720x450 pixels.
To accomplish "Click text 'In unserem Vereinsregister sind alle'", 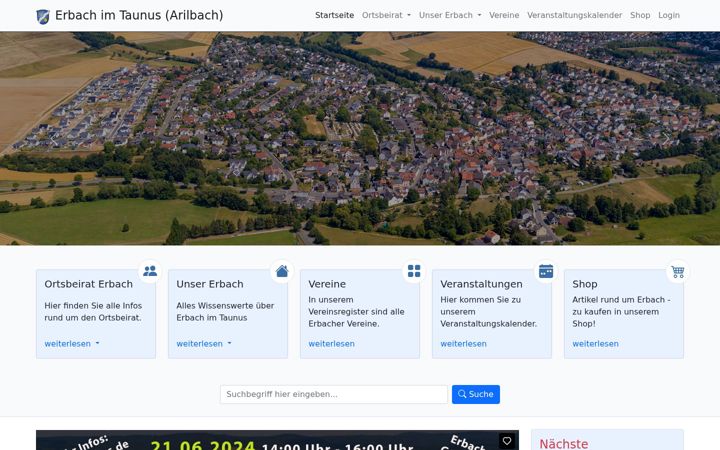I will click(356, 305).
